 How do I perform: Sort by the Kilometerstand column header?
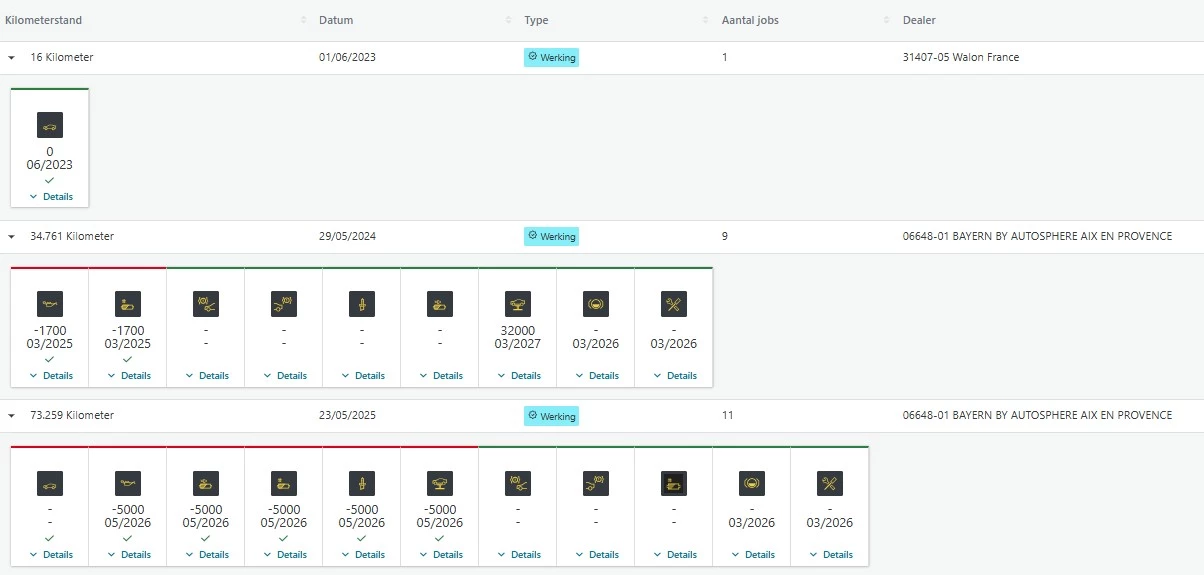[44, 20]
